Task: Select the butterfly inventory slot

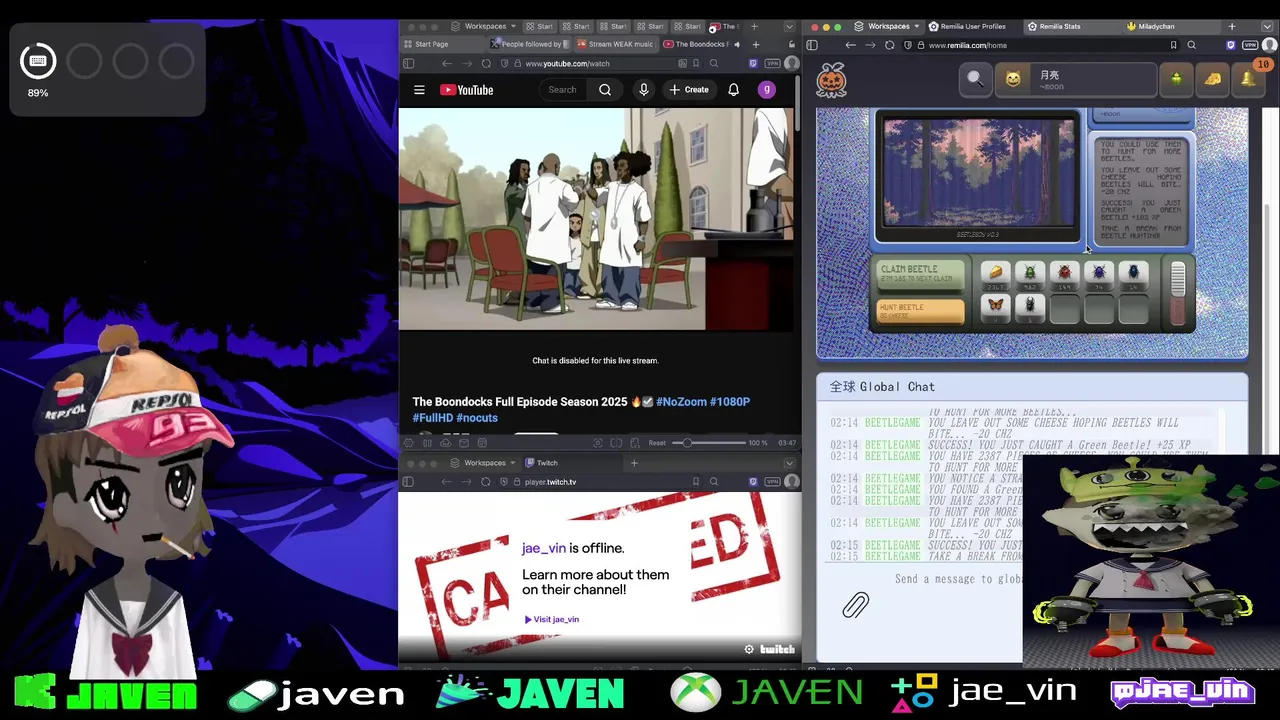Action: coord(995,307)
